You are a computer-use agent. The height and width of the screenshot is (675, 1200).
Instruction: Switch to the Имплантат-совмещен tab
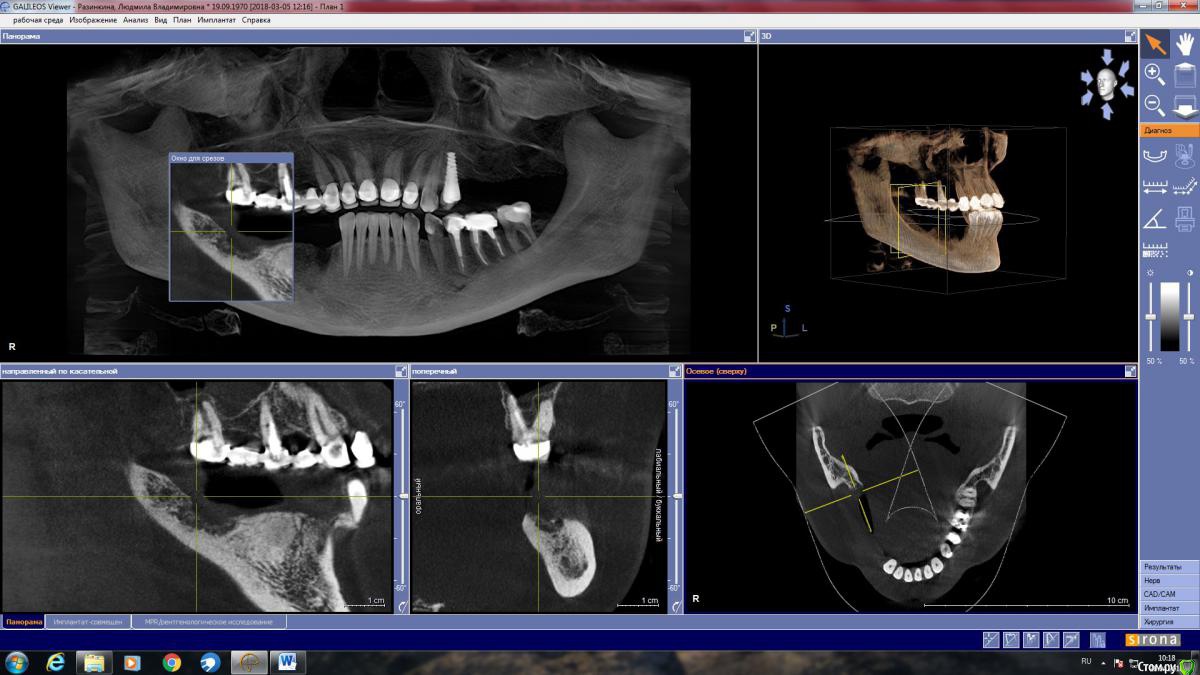tap(88, 622)
